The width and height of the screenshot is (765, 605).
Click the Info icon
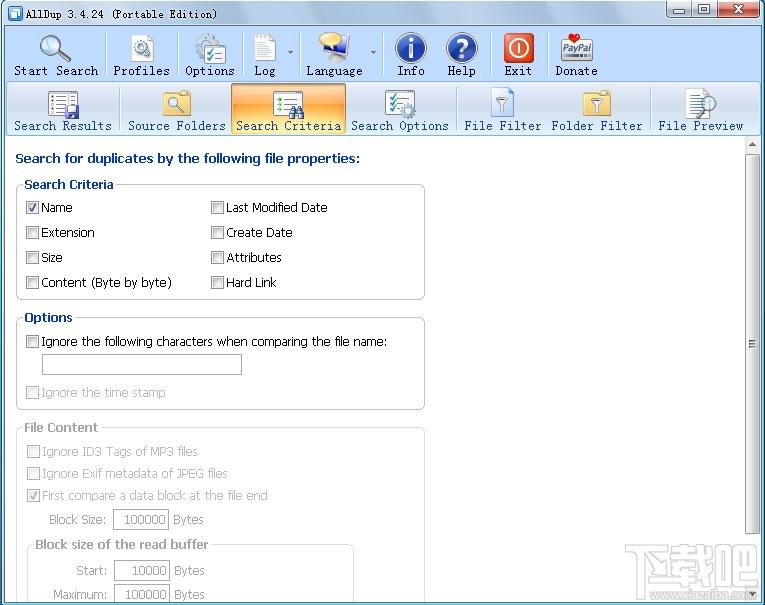pos(410,49)
